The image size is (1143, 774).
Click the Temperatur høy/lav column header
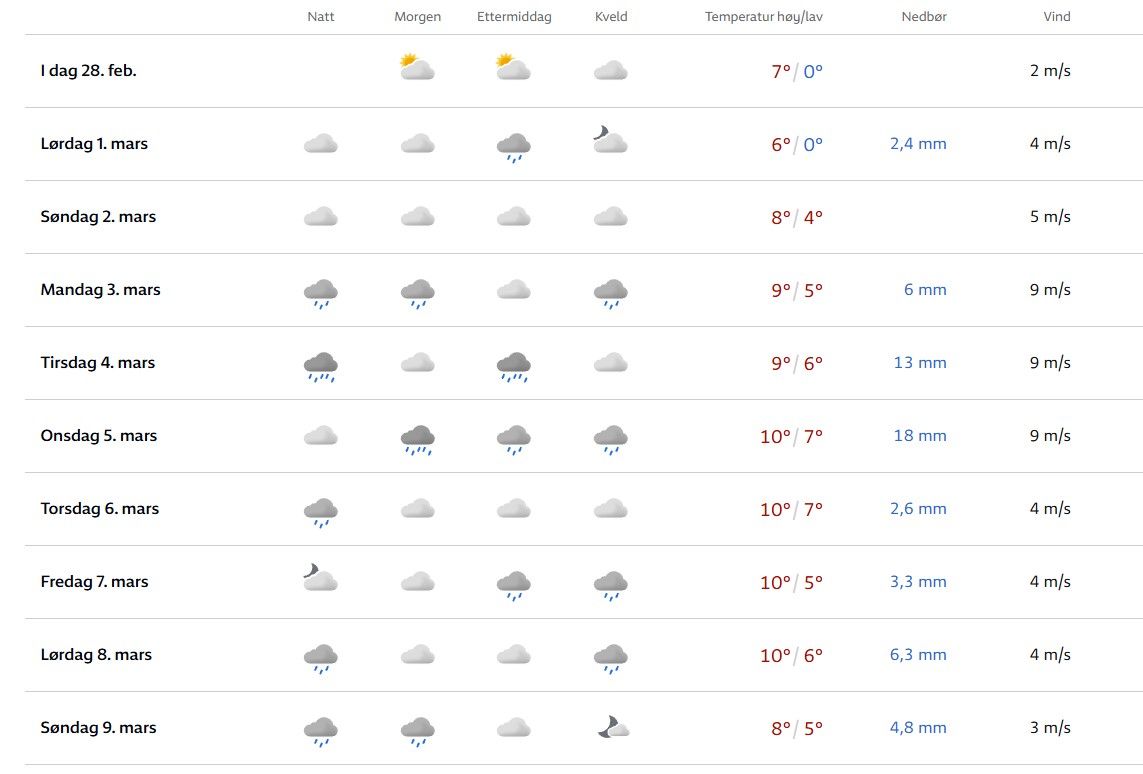click(764, 17)
